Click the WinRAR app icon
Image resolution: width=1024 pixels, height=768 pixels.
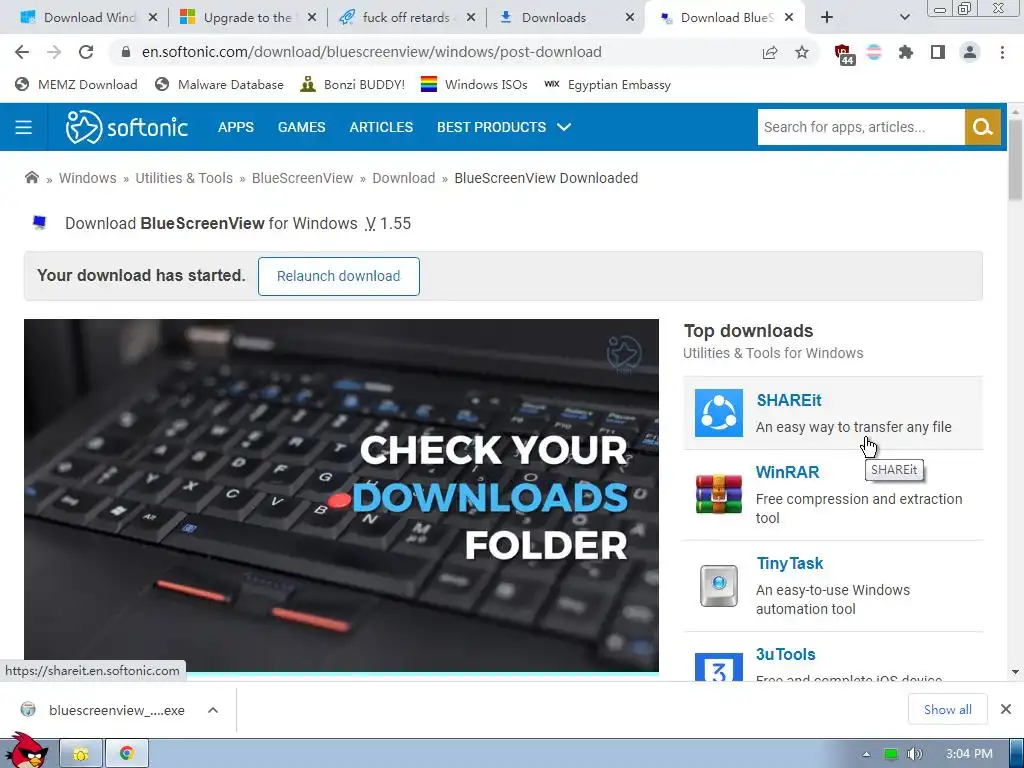[718, 494]
